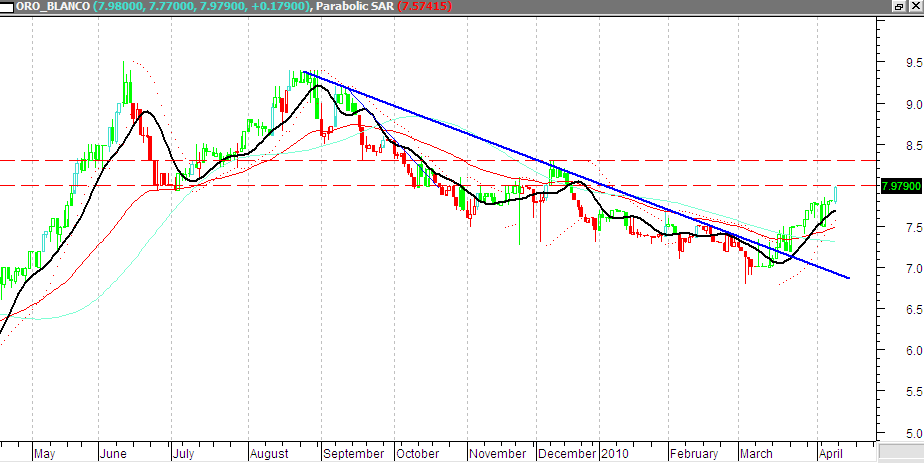Select the ORO_BLANCO symbol title text
This screenshot has height=463, width=924.
[53, 7]
